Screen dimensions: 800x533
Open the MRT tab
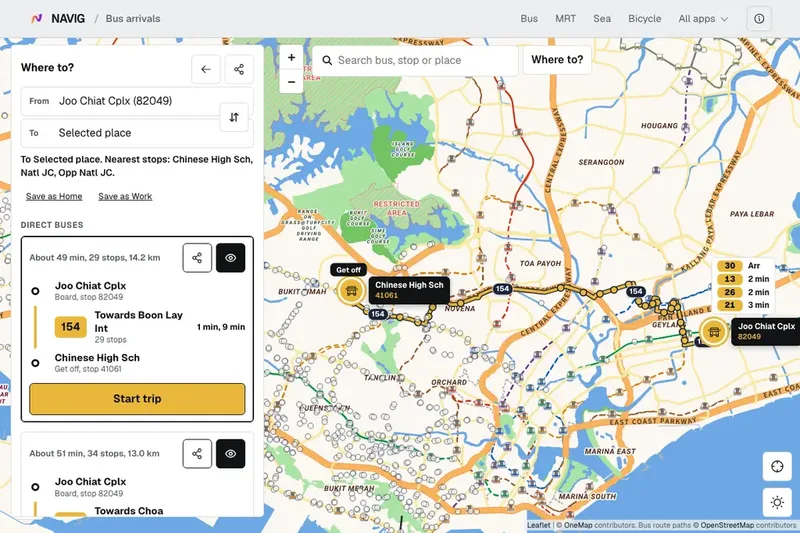[x=565, y=19]
